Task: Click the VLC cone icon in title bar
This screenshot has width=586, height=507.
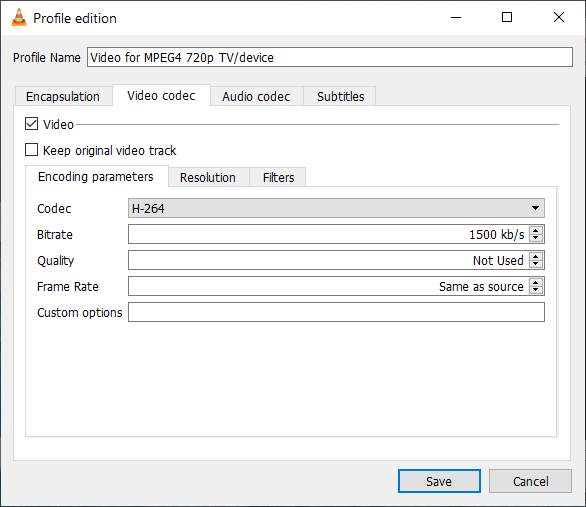Action: (x=19, y=18)
